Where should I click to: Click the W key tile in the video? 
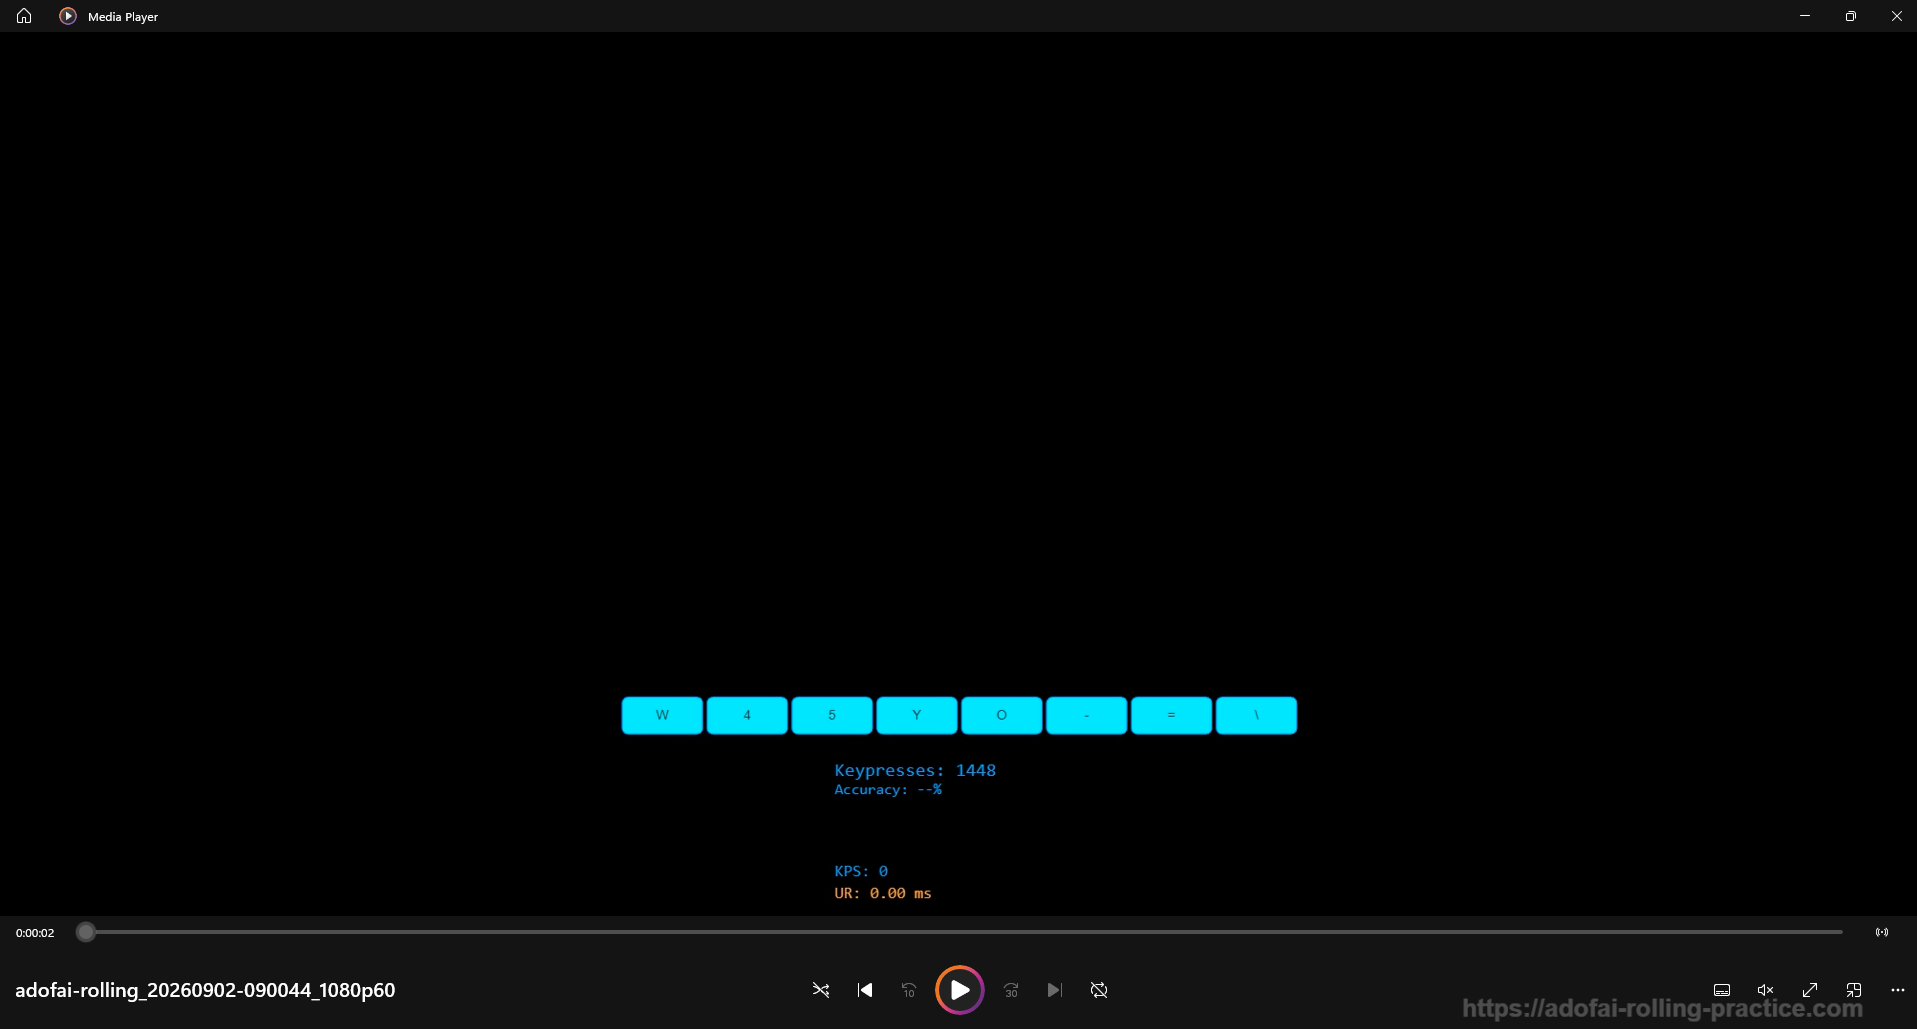pos(662,716)
